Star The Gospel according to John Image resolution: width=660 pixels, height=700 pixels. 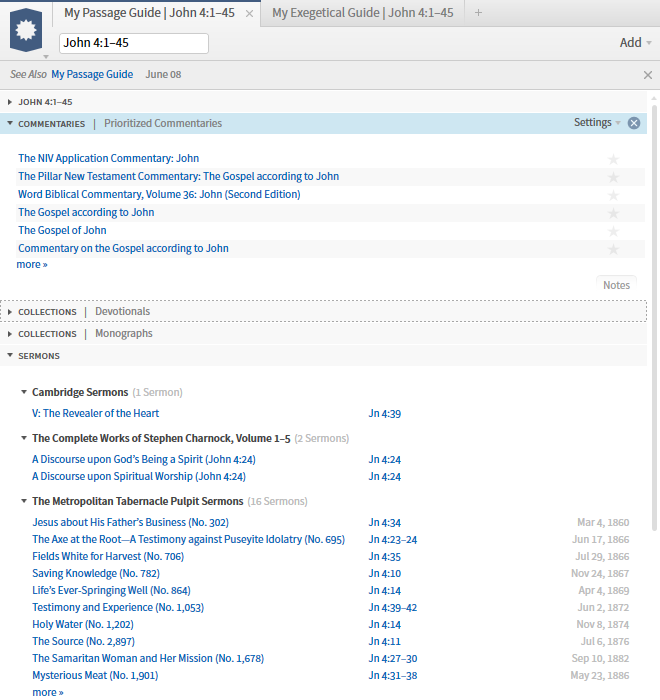(x=614, y=213)
